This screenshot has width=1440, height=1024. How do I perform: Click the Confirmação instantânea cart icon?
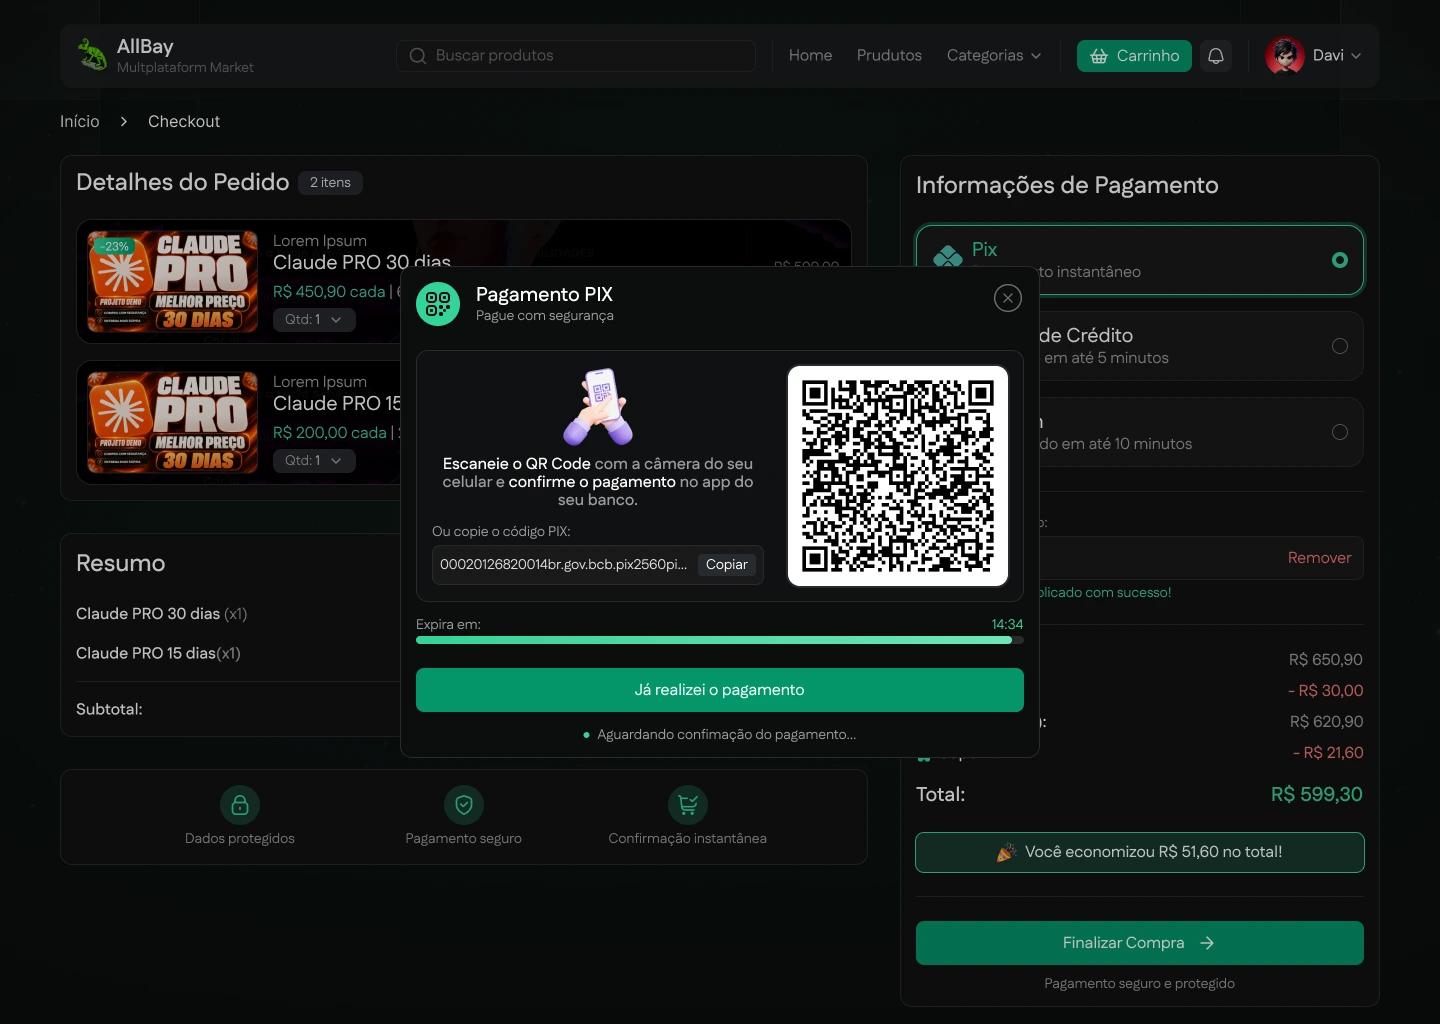688,804
